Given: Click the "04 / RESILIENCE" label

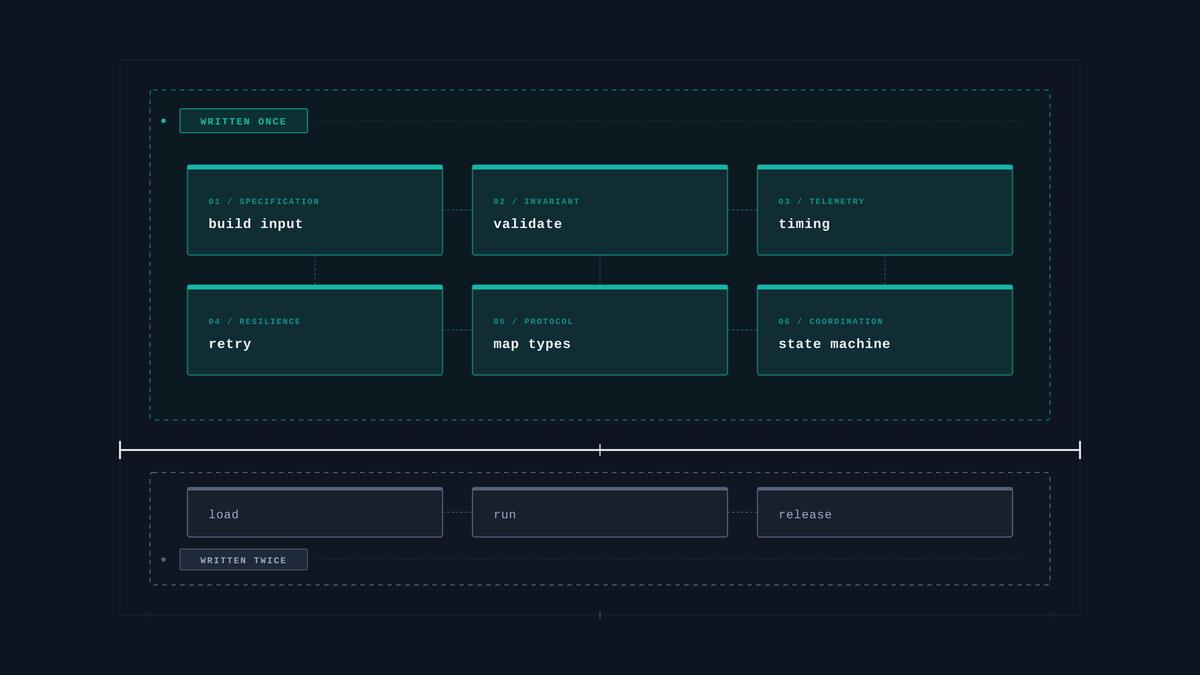Looking at the screenshot, I should pyautogui.click(x=255, y=322).
